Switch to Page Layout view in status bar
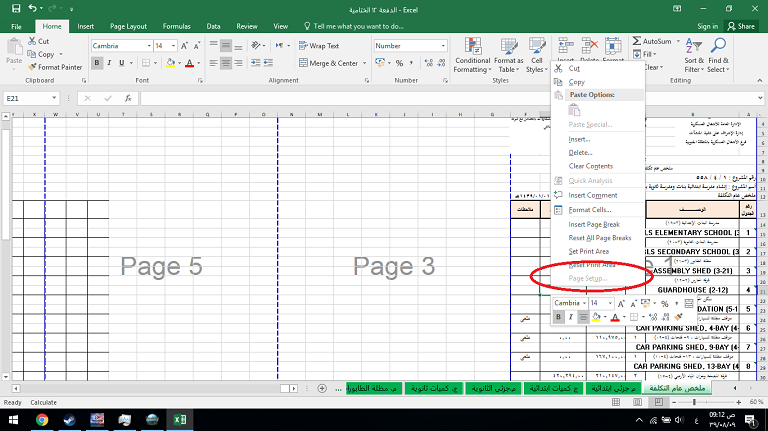The width and height of the screenshot is (768, 431). 637,402
